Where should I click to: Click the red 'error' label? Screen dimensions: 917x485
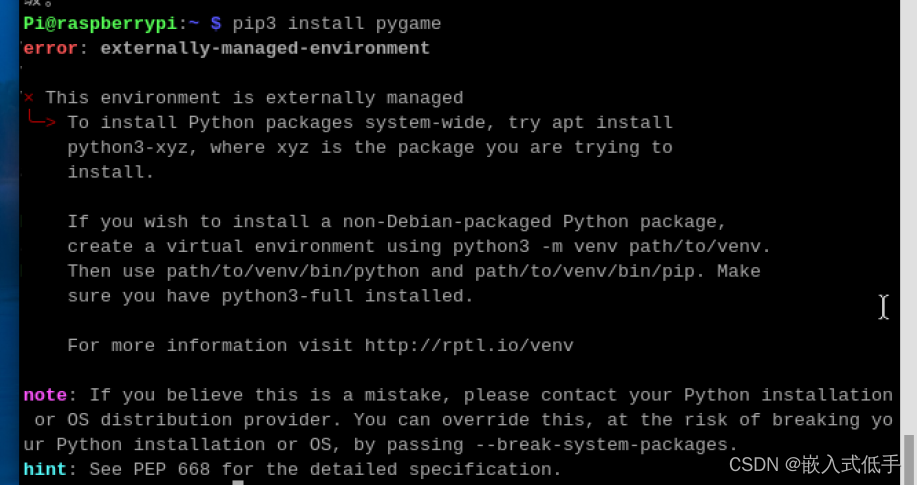pos(45,48)
